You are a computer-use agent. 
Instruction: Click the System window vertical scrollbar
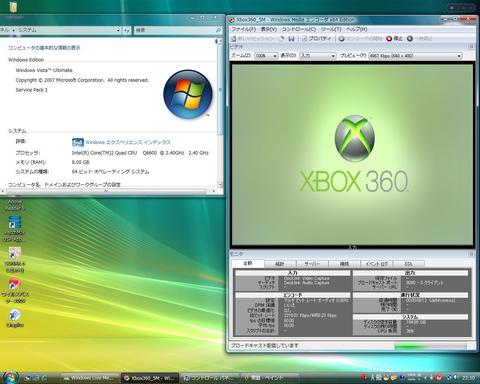[x=220, y=113]
